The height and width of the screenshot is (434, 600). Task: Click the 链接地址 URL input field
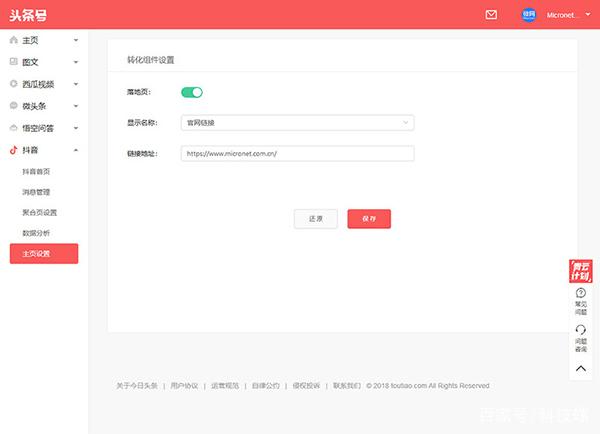pos(297,153)
